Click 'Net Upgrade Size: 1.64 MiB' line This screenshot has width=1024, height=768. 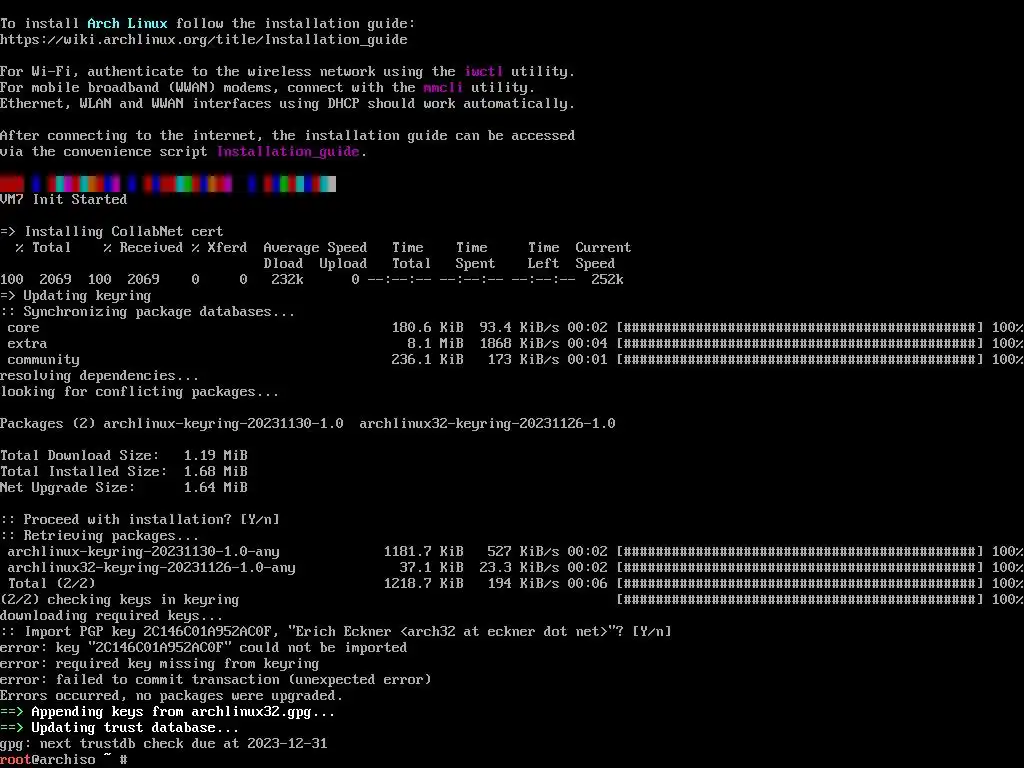coord(124,488)
